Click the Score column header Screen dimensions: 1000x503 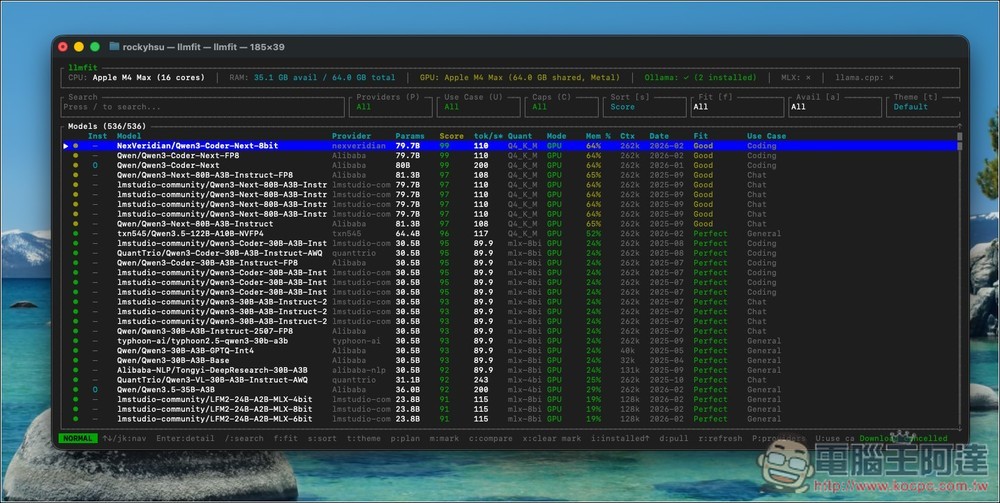(x=452, y=136)
